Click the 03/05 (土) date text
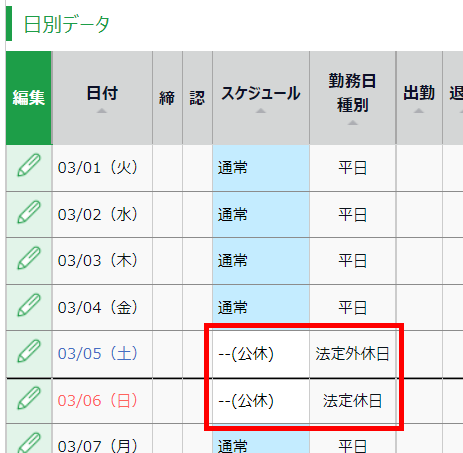This screenshot has height=453, width=463. 98,354
